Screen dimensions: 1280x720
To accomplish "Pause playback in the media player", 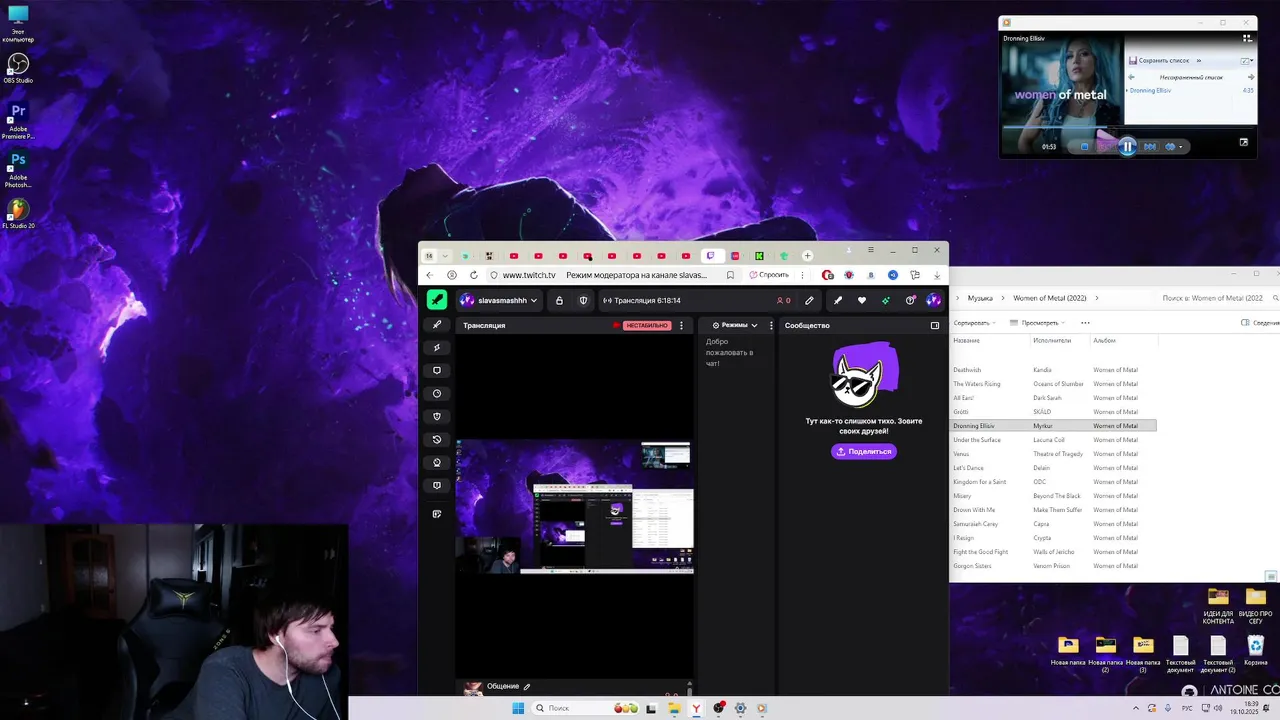I will (x=1127, y=146).
